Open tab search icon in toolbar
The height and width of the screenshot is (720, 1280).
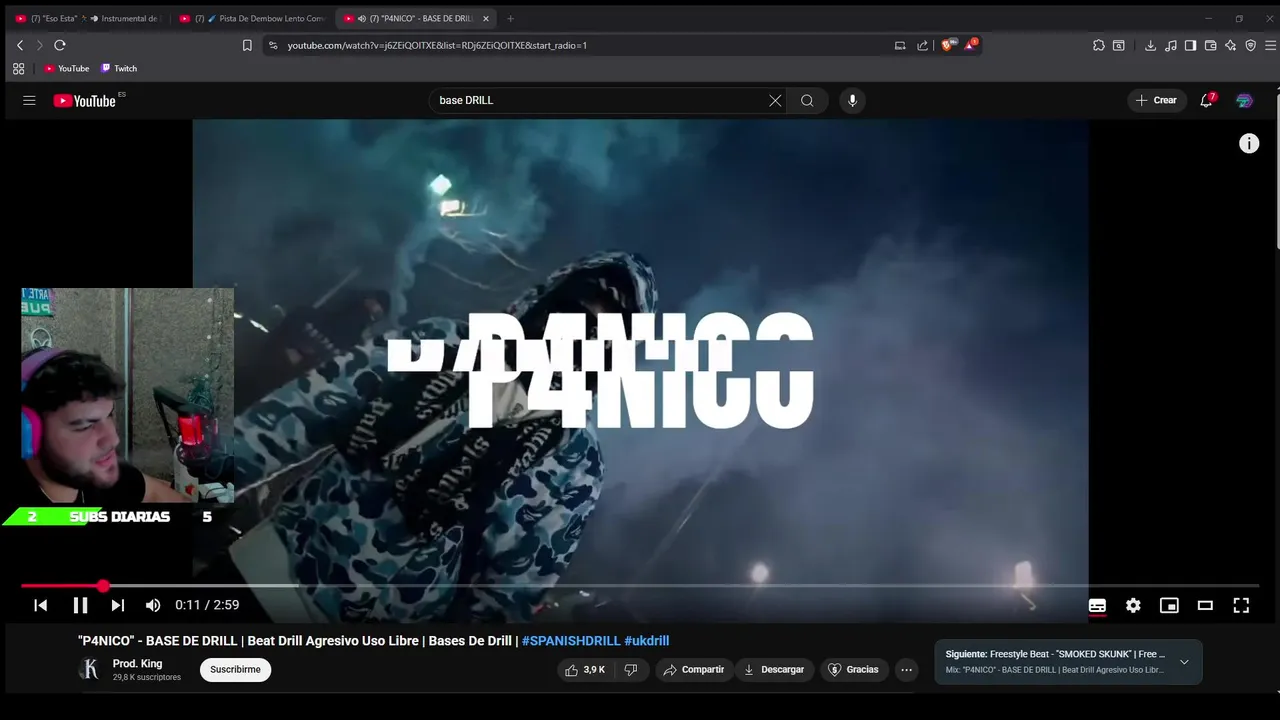[1119, 45]
